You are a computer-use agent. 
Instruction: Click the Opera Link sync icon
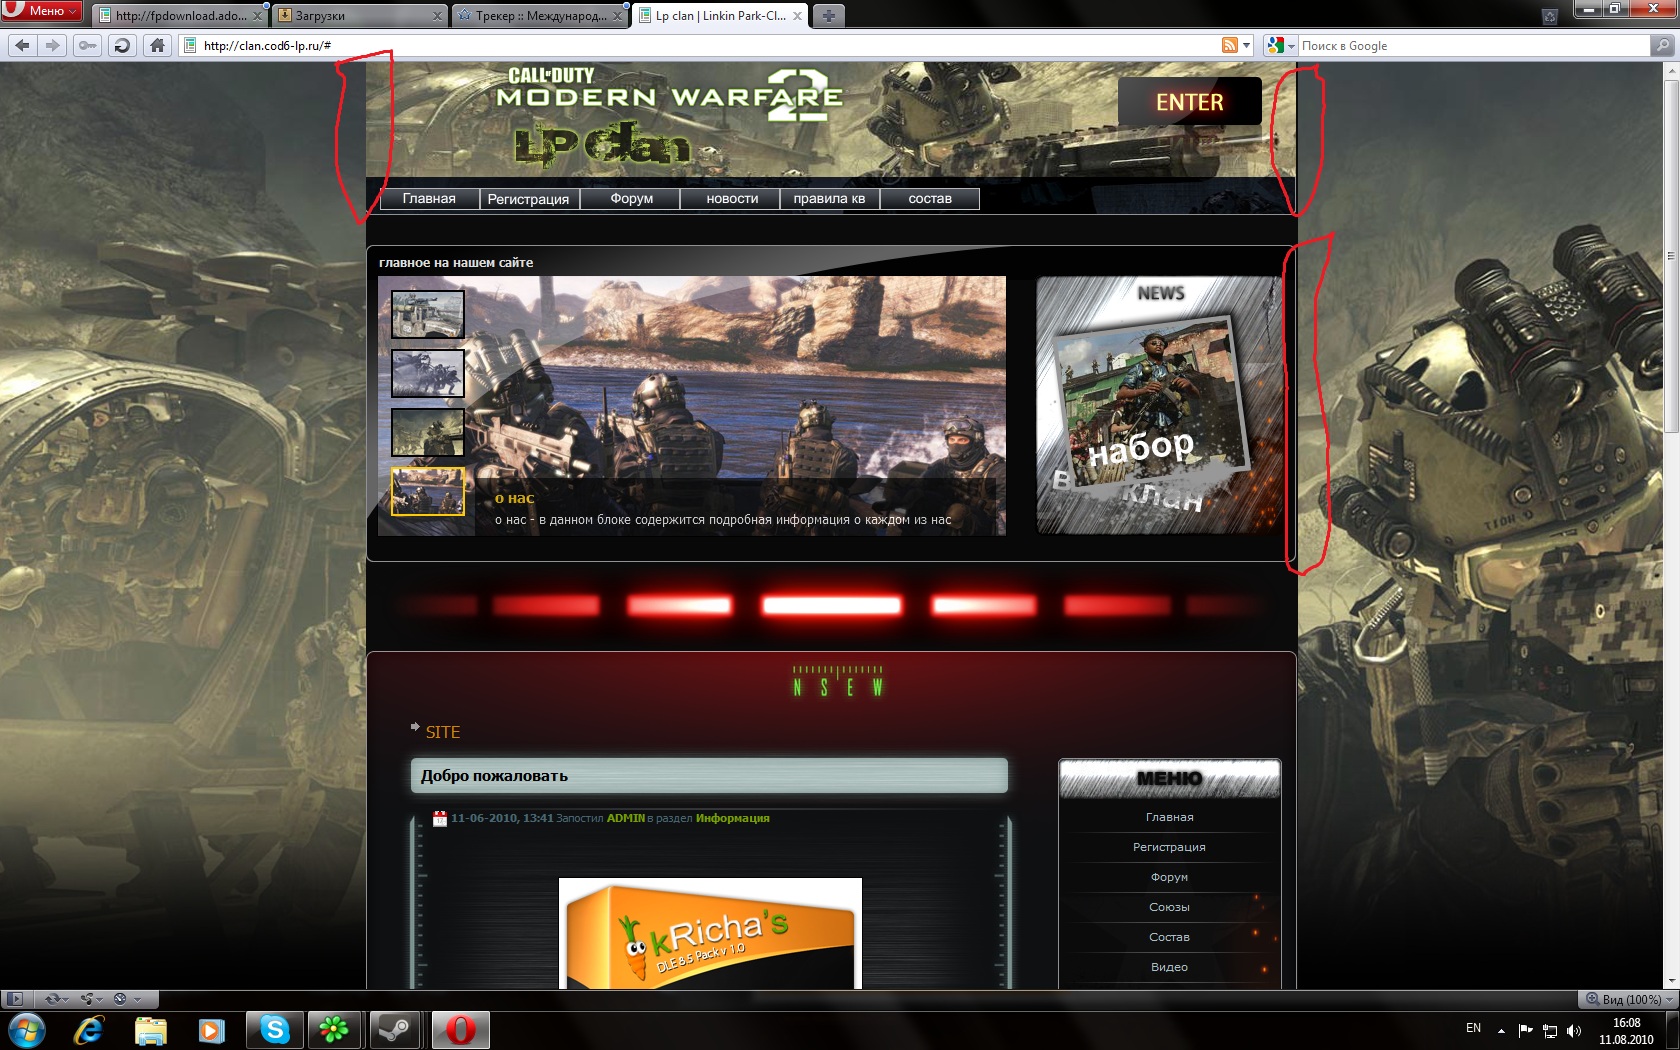pos(54,999)
